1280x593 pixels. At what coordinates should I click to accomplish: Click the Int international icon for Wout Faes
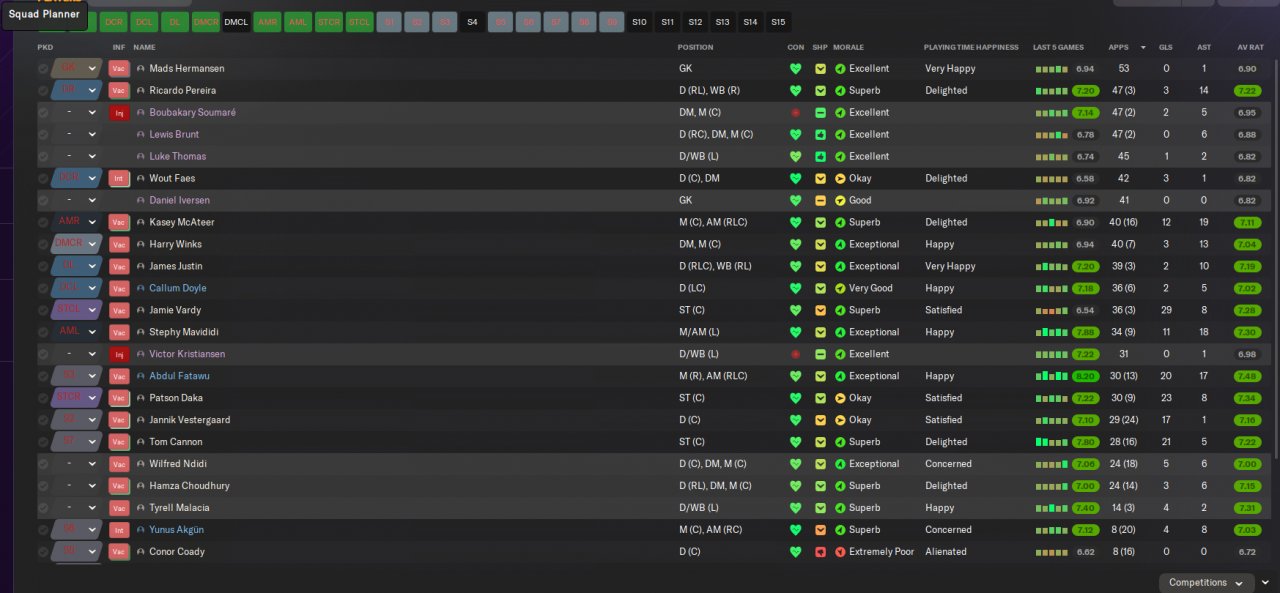point(119,179)
